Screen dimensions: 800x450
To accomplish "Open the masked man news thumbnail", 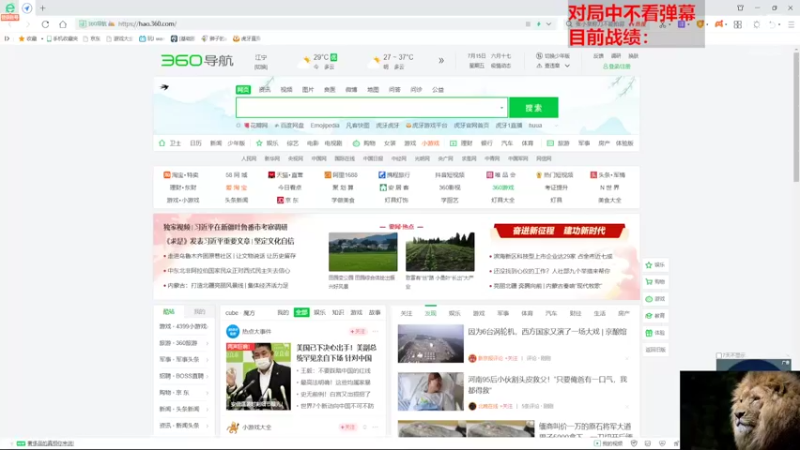I will tap(258, 376).
